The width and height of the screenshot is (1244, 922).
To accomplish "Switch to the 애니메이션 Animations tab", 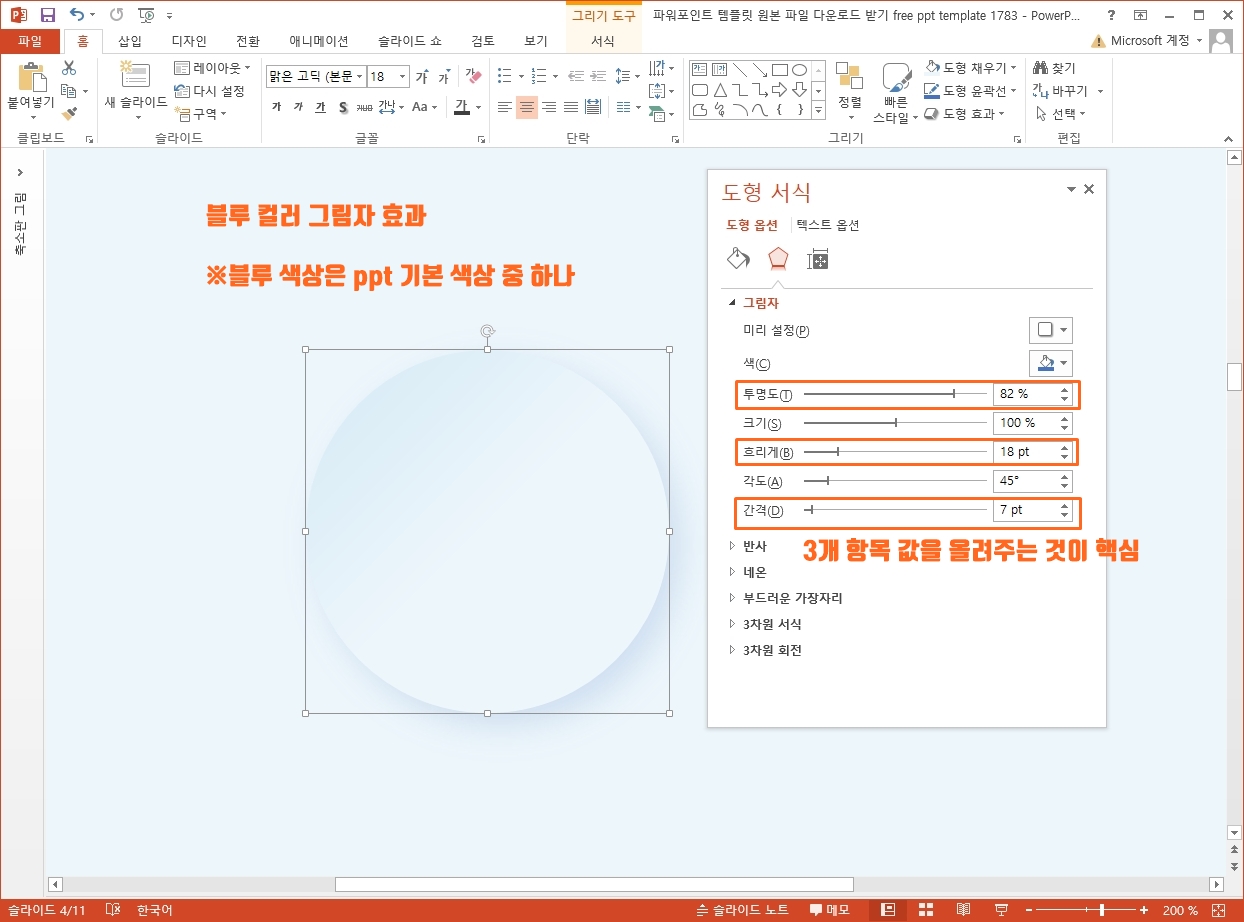I will click(x=318, y=41).
